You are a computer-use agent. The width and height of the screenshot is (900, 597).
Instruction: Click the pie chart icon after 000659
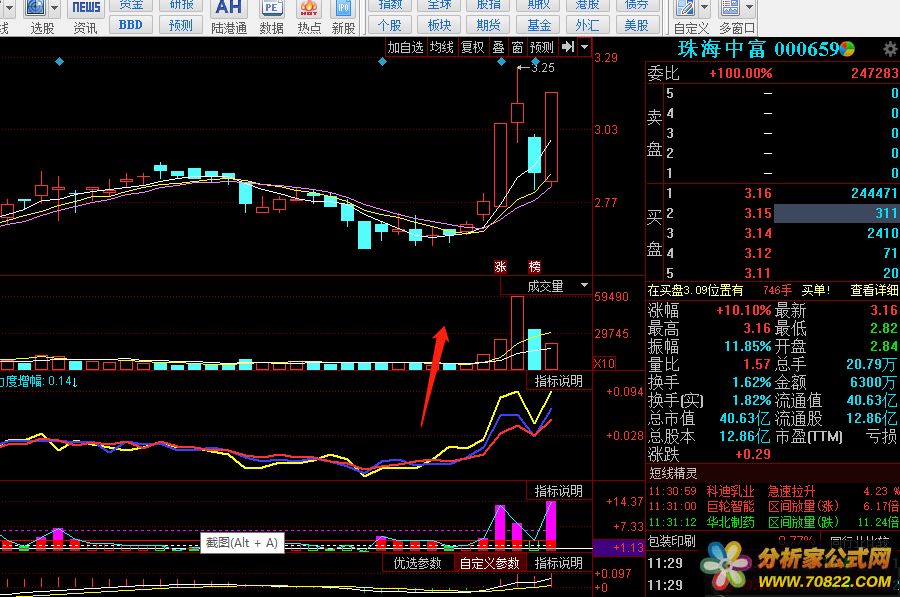847,49
